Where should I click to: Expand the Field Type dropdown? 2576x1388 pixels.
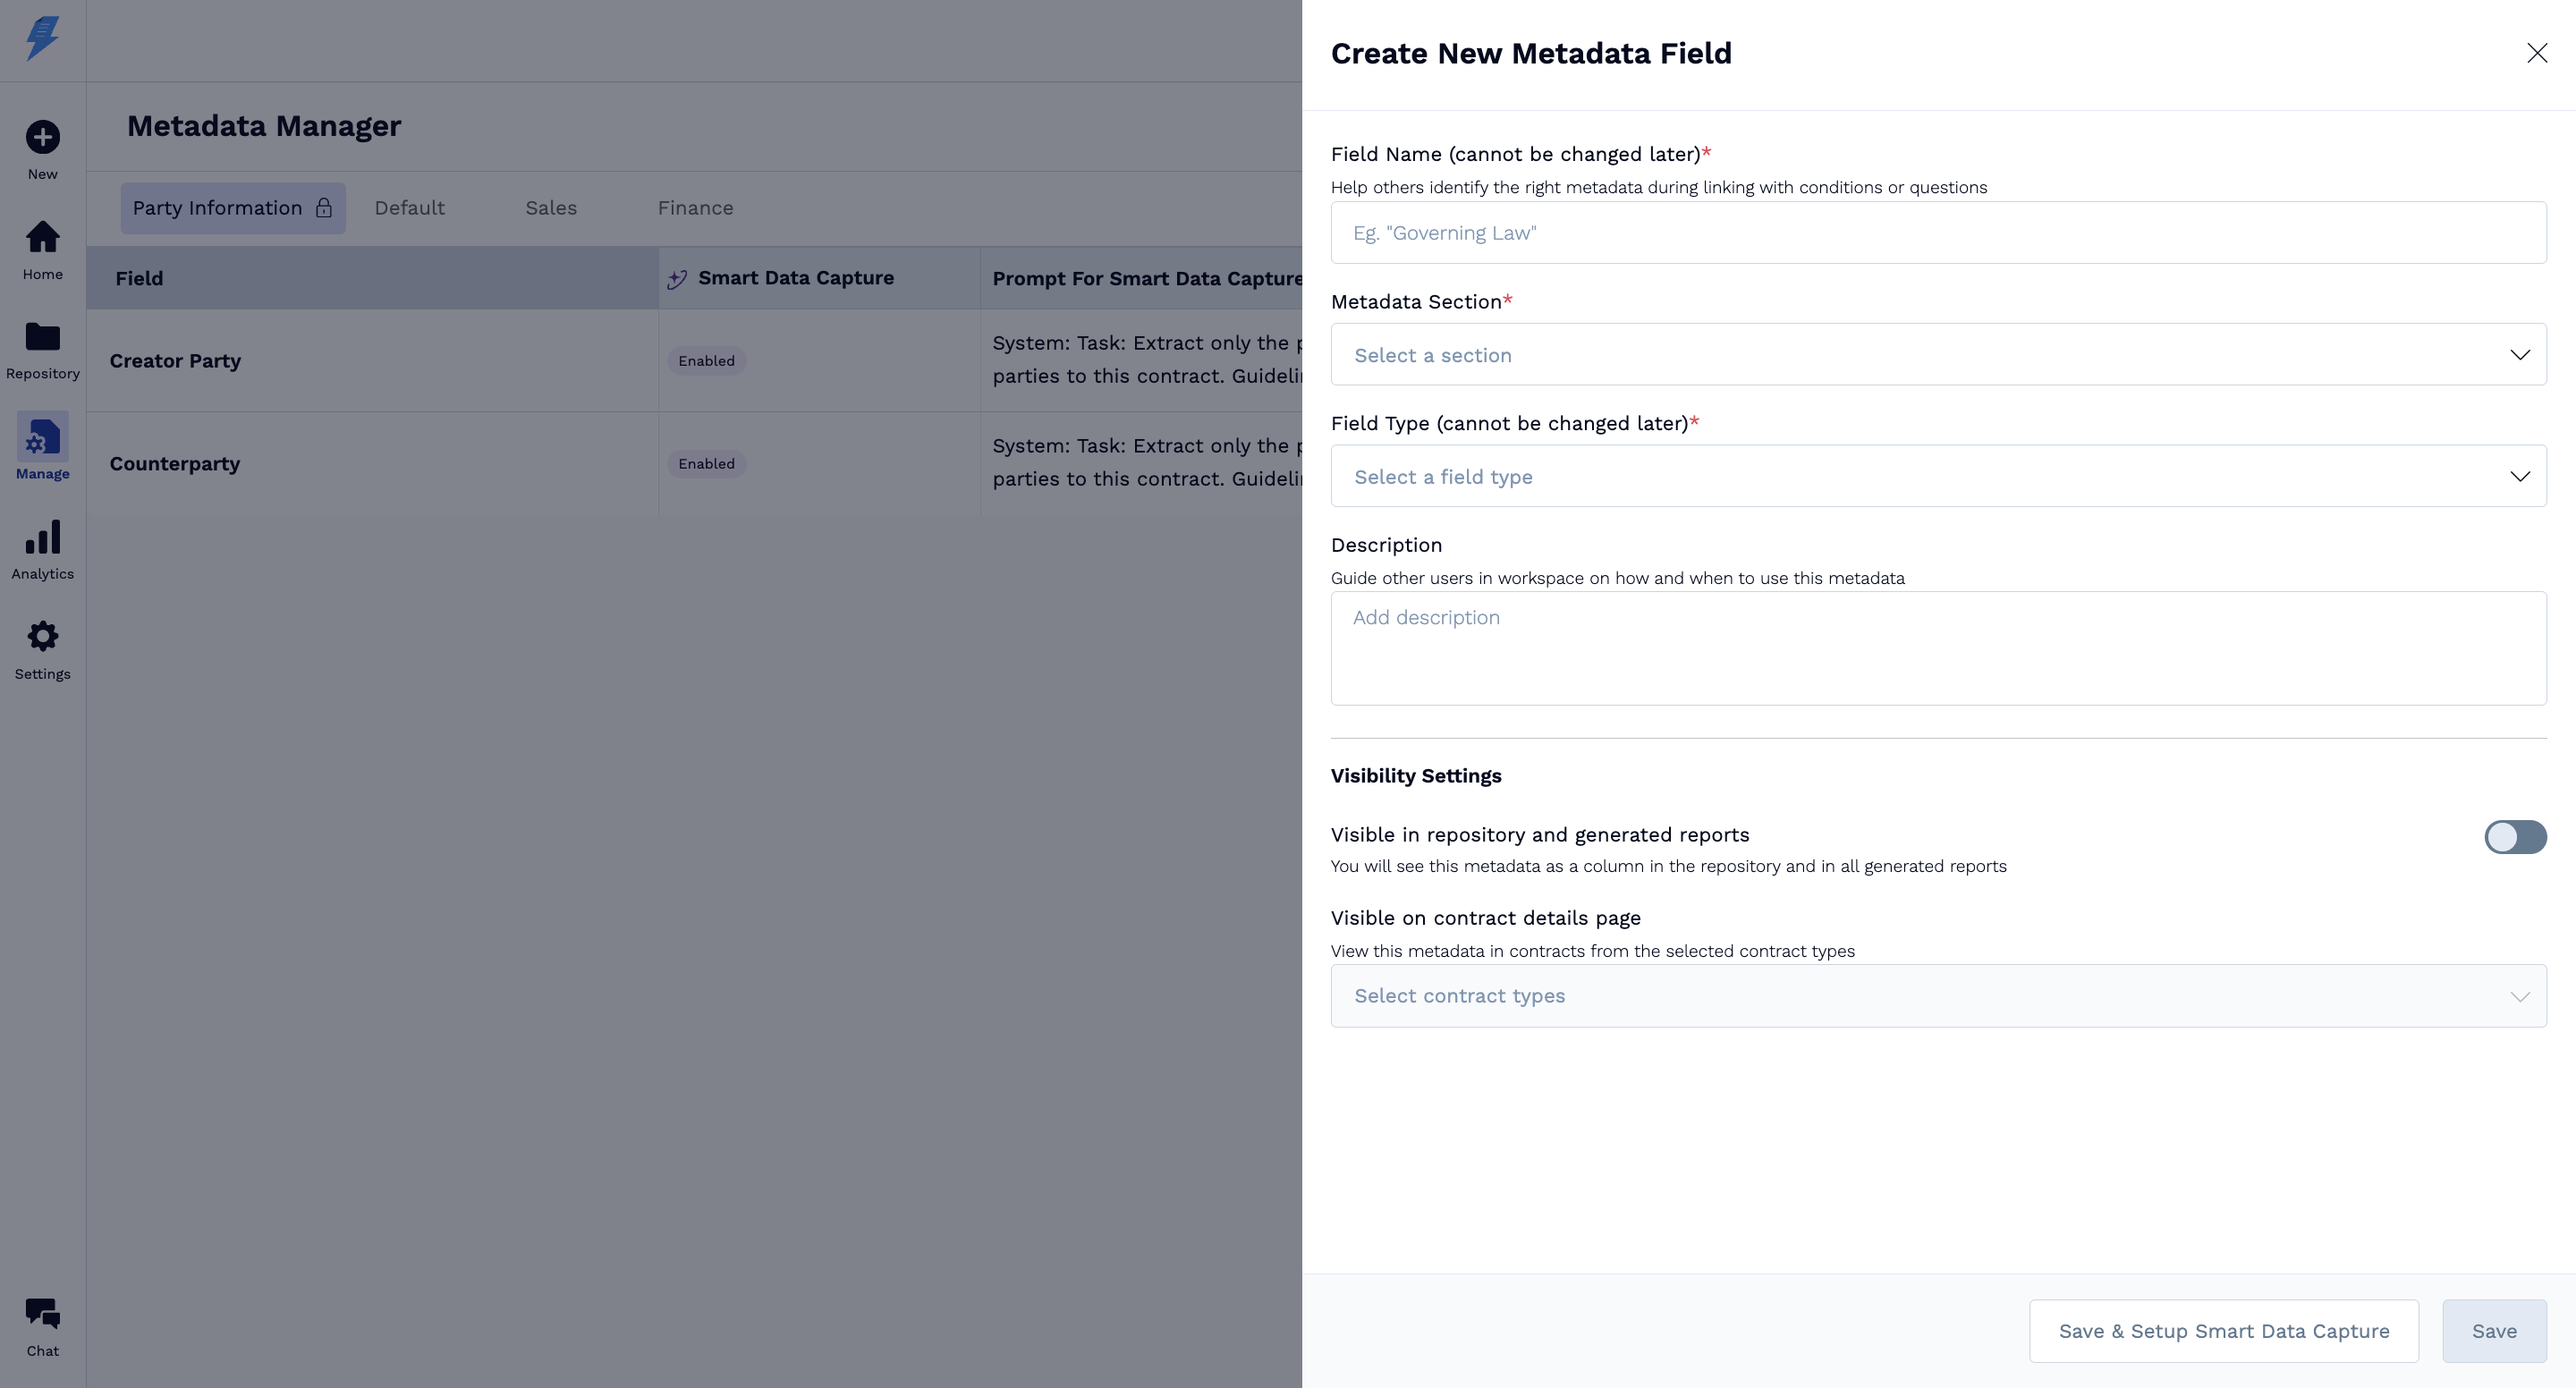(1937, 477)
